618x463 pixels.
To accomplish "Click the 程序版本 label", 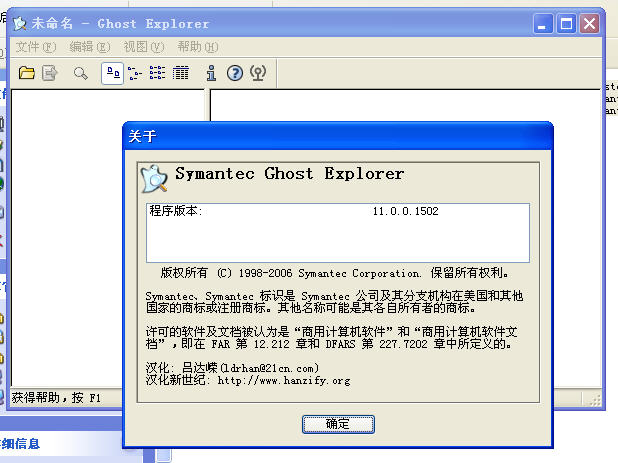I will click(176, 211).
